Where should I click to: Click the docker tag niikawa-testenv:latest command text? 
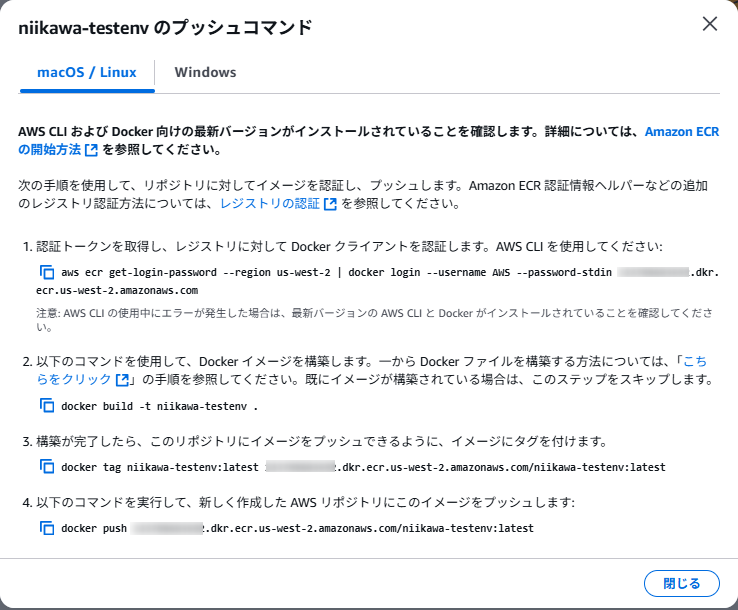pos(363,467)
